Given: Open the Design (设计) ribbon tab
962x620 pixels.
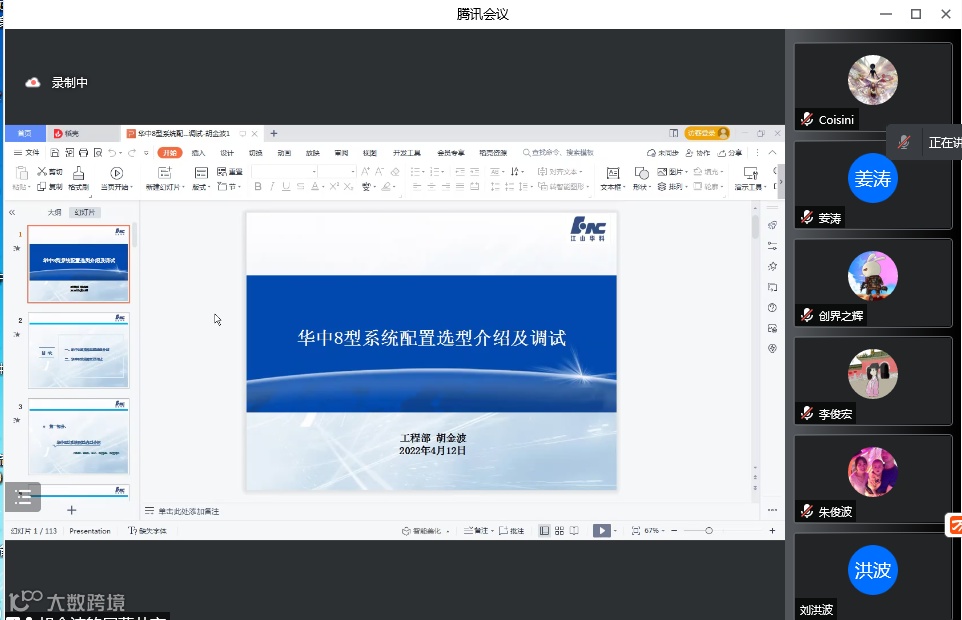Looking at the screenshot, I should tap(227, 153).
